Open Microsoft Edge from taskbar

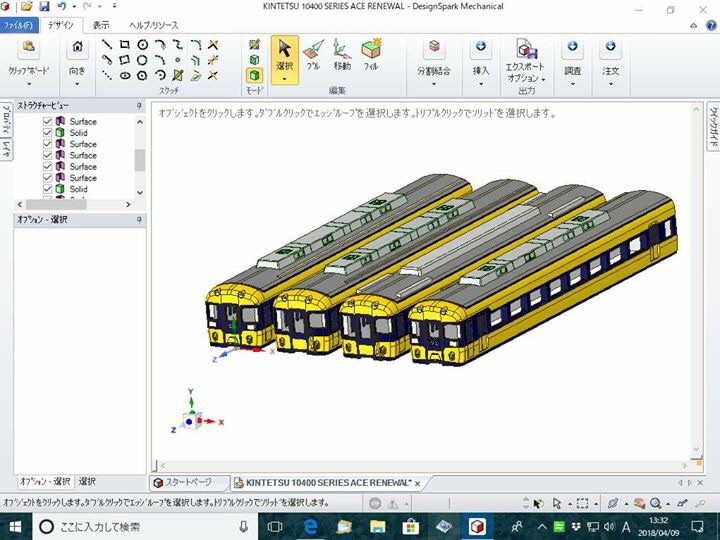(311, 526)
